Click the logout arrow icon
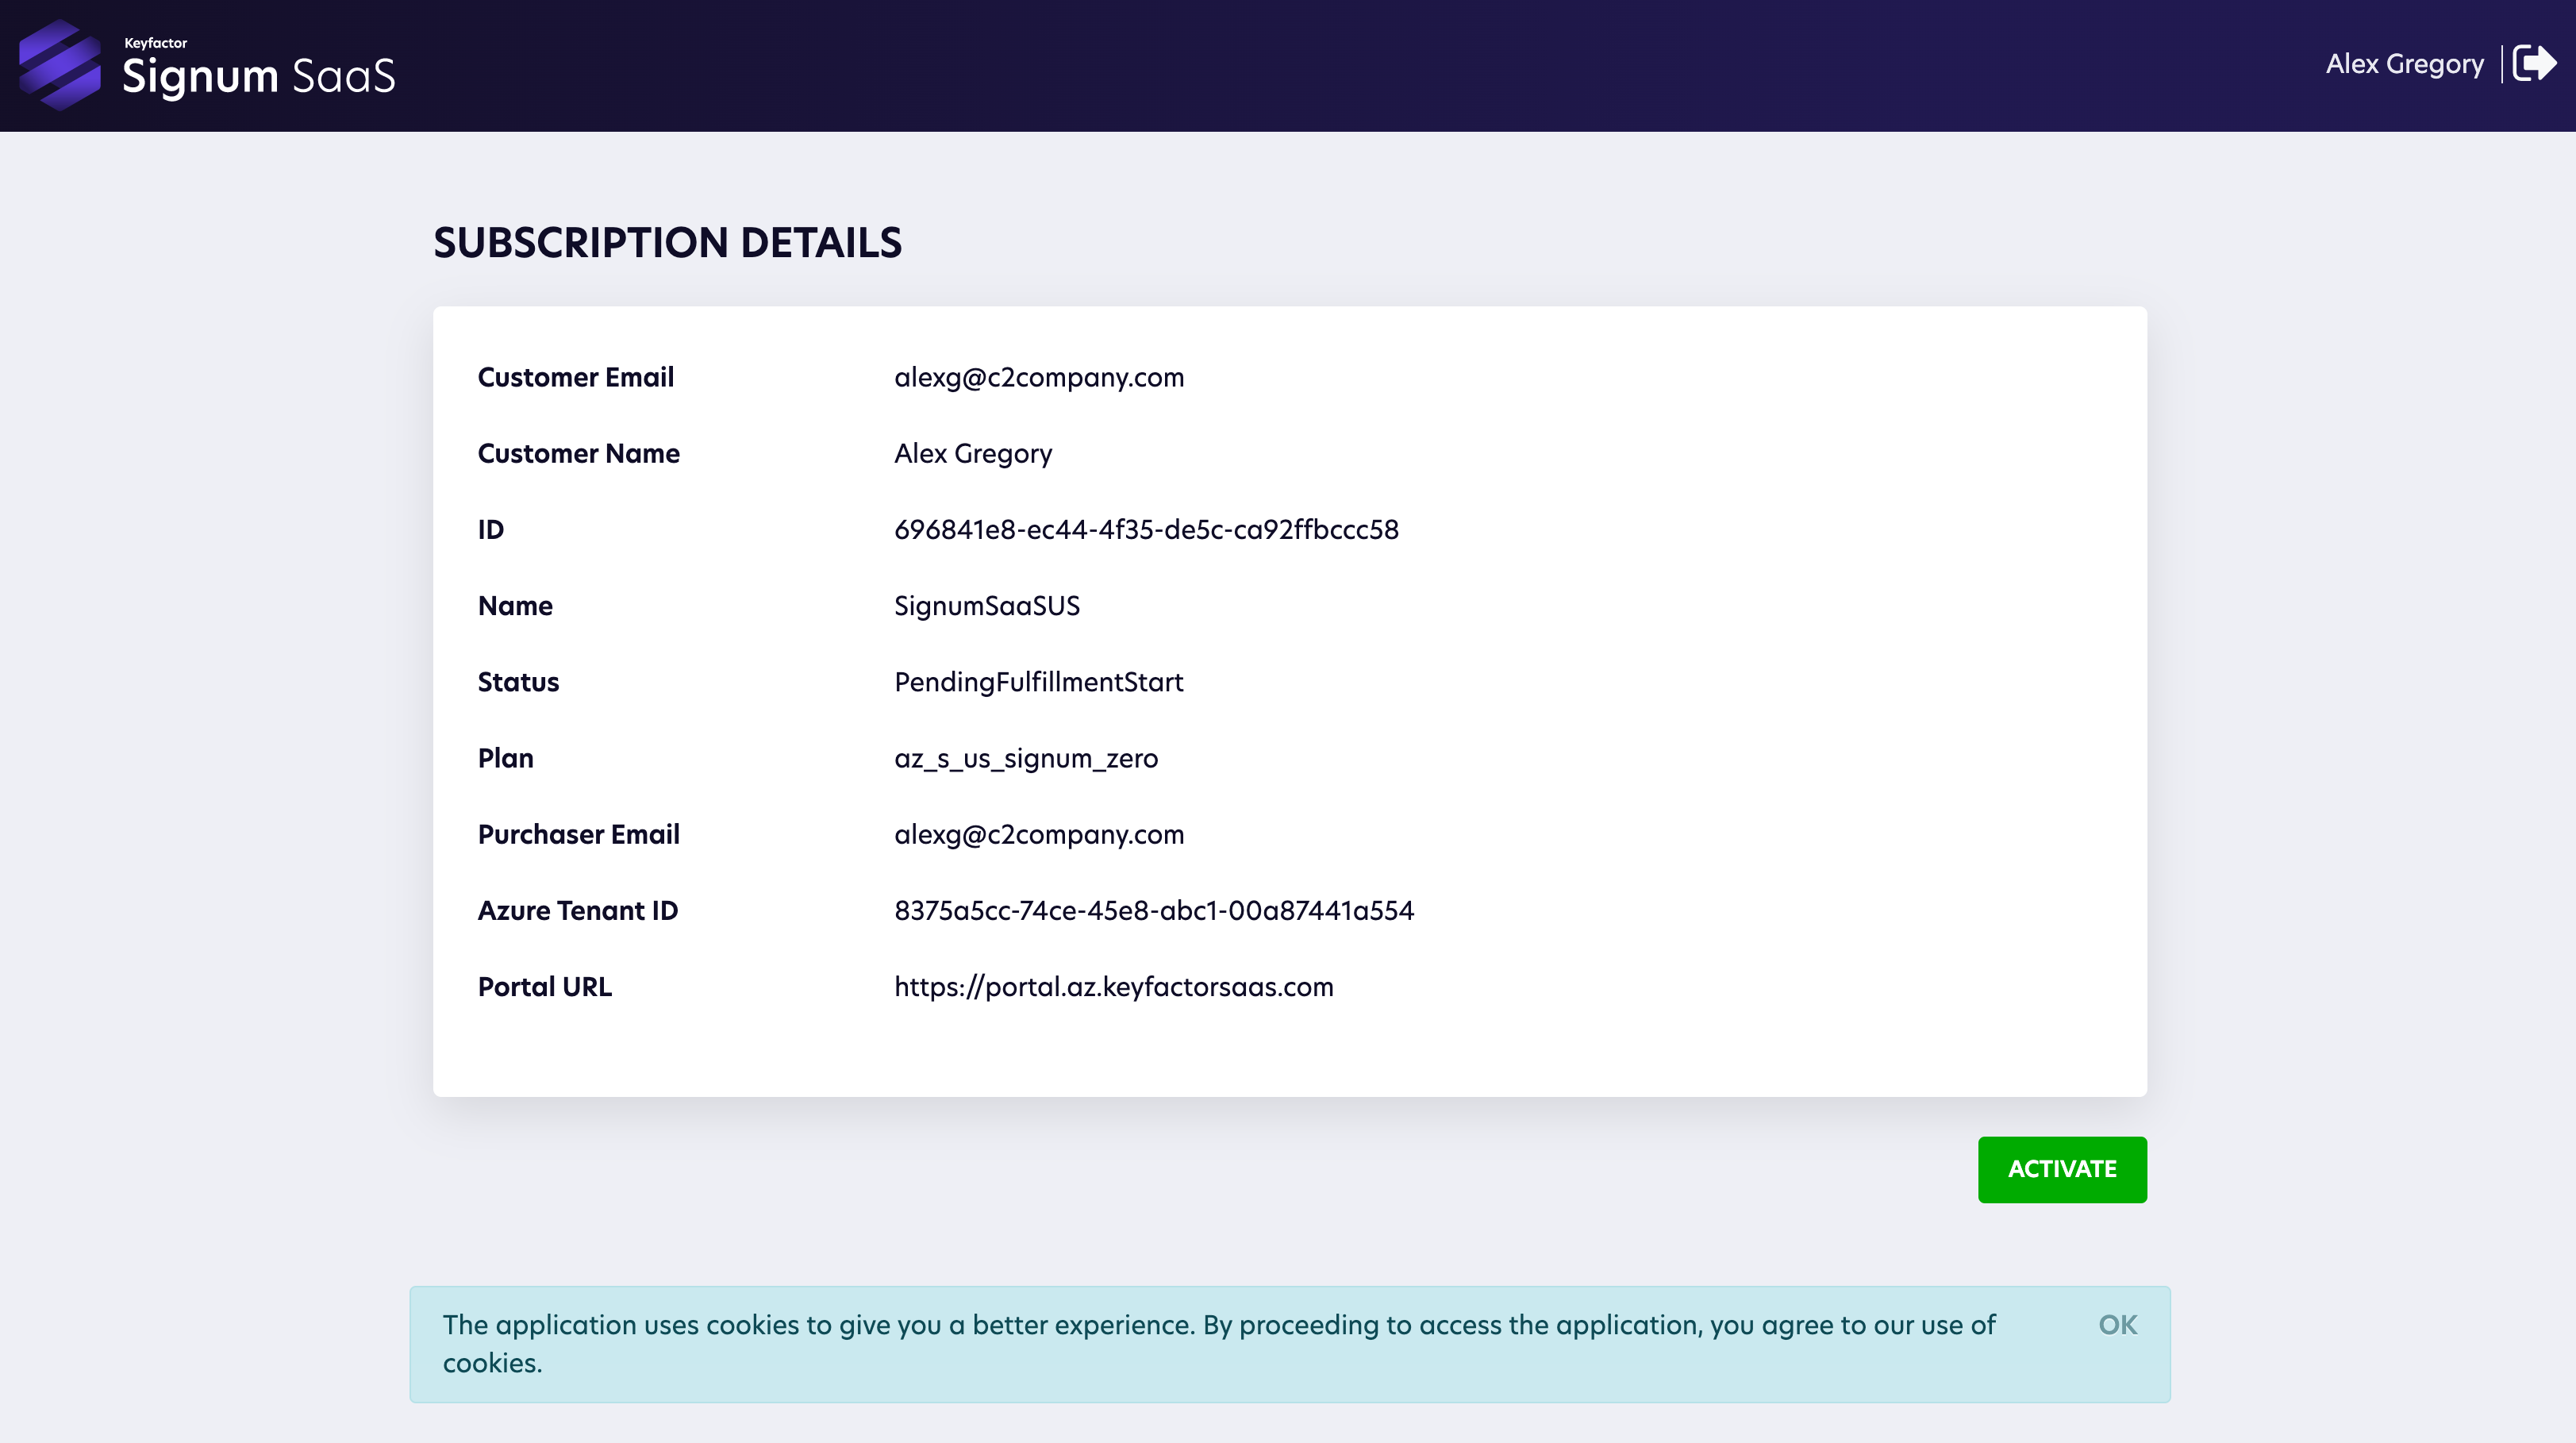 click(x=2534, y=64)
